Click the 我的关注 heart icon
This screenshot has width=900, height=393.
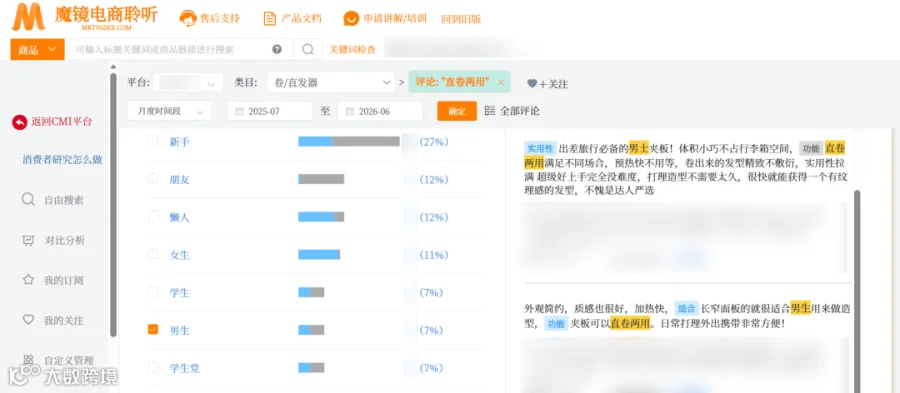(28, 320)
